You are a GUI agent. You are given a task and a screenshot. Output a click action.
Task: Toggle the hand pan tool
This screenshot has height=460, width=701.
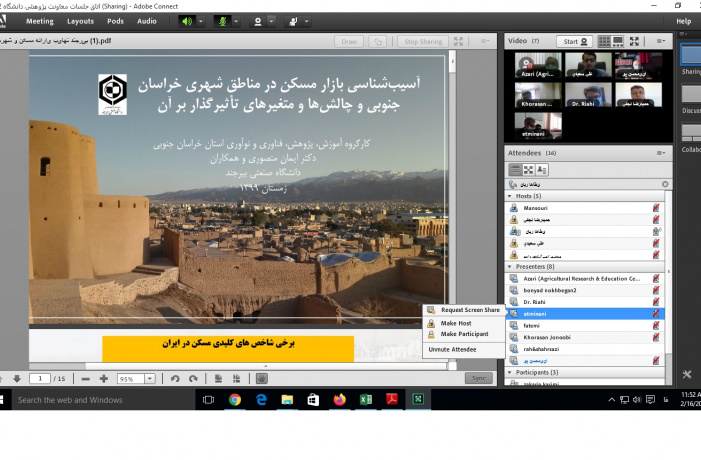262,379
